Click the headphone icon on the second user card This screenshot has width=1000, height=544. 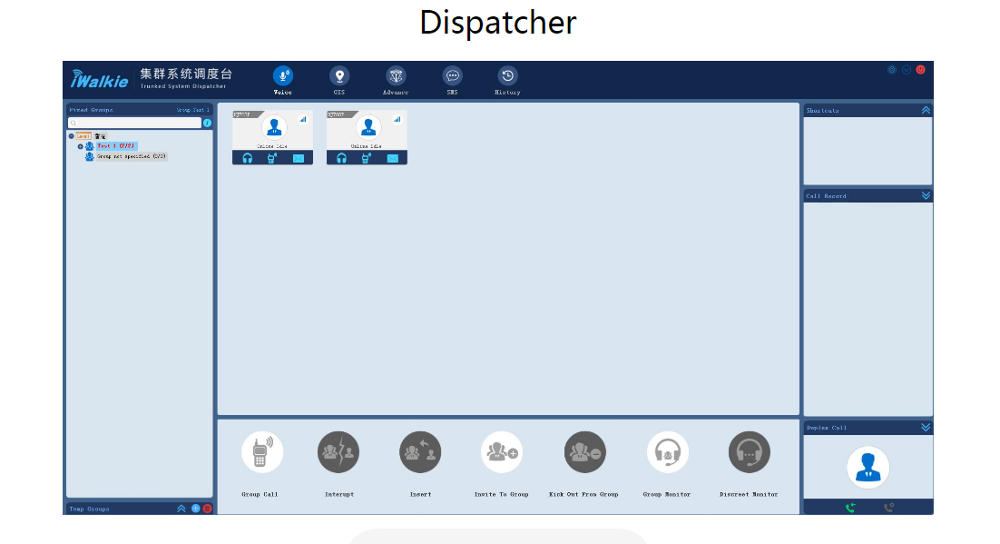pos(342,158)
